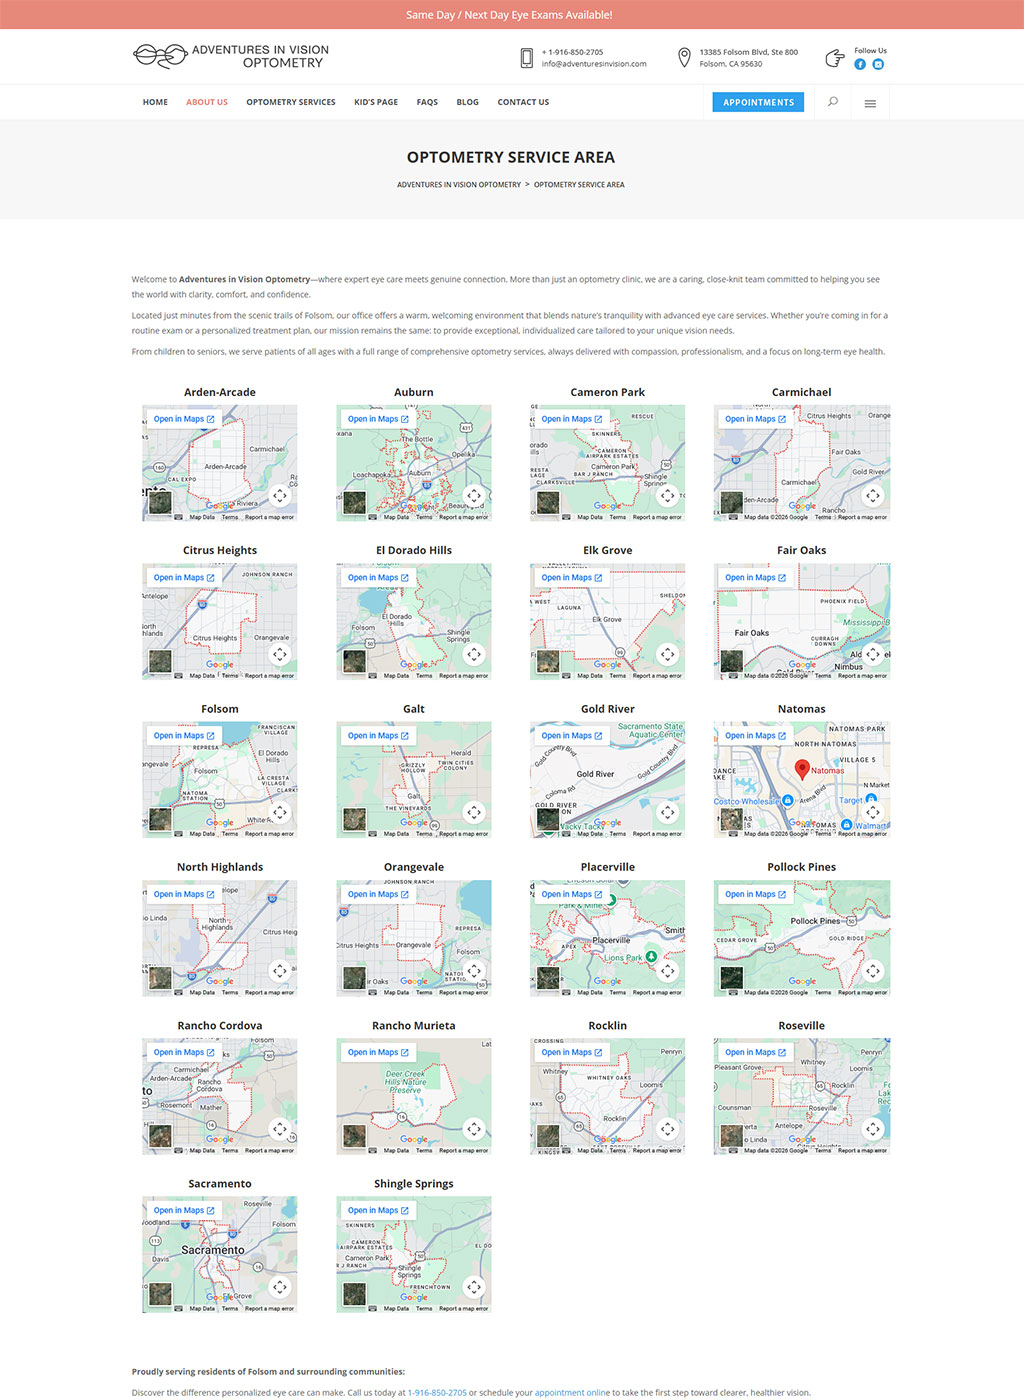Viewport: 1024px width, 1400px height.
Task: Toggle fullscreen on the Sacramento map
Action: pos(280,1287)
